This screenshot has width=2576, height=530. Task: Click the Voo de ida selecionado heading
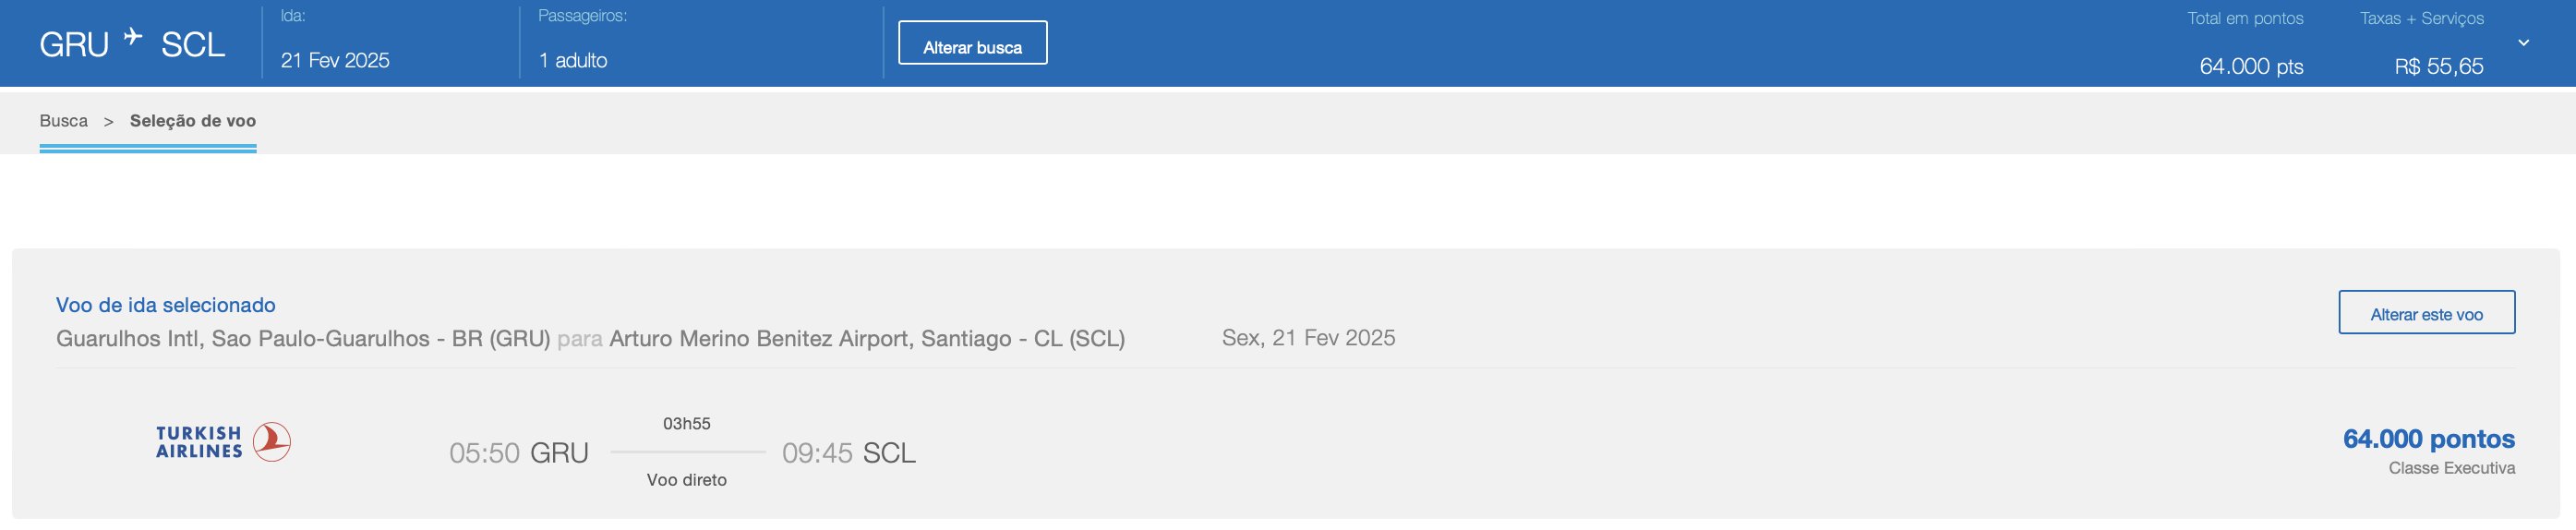(166, 305)
